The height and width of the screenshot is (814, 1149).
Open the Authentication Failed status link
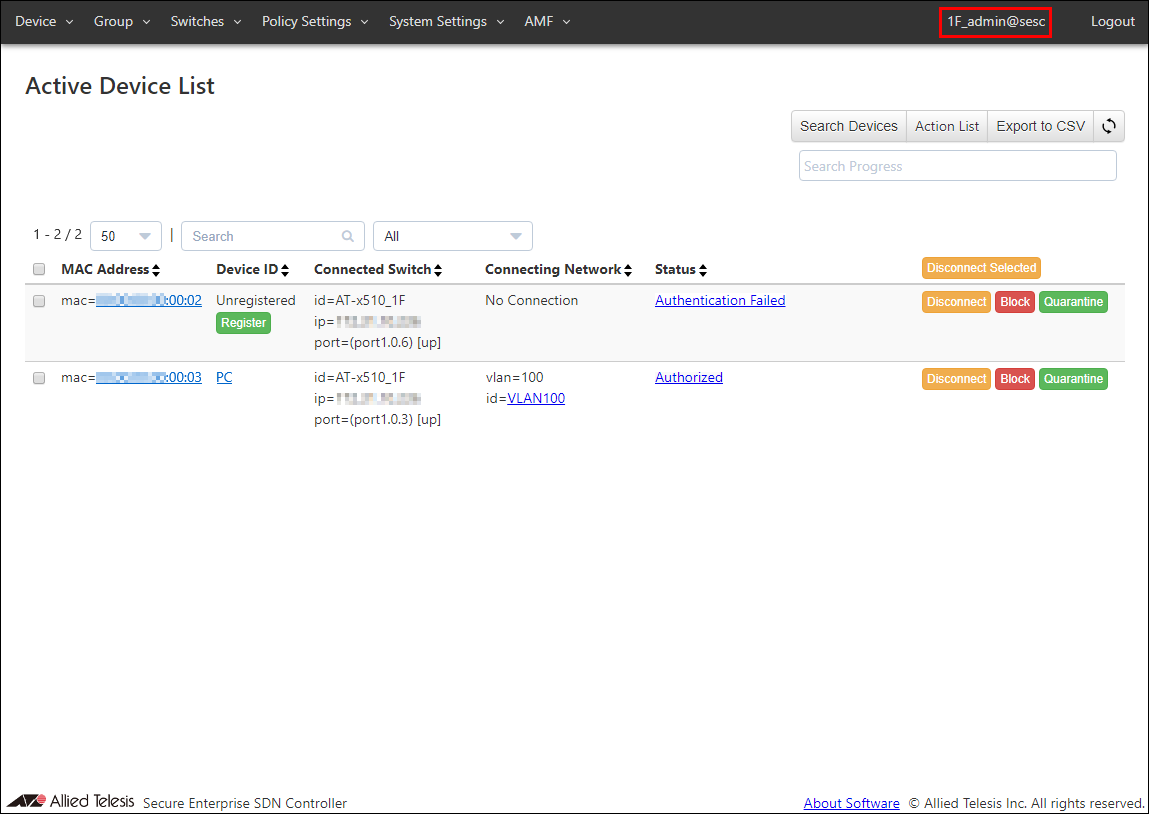[x=720, y=300]
